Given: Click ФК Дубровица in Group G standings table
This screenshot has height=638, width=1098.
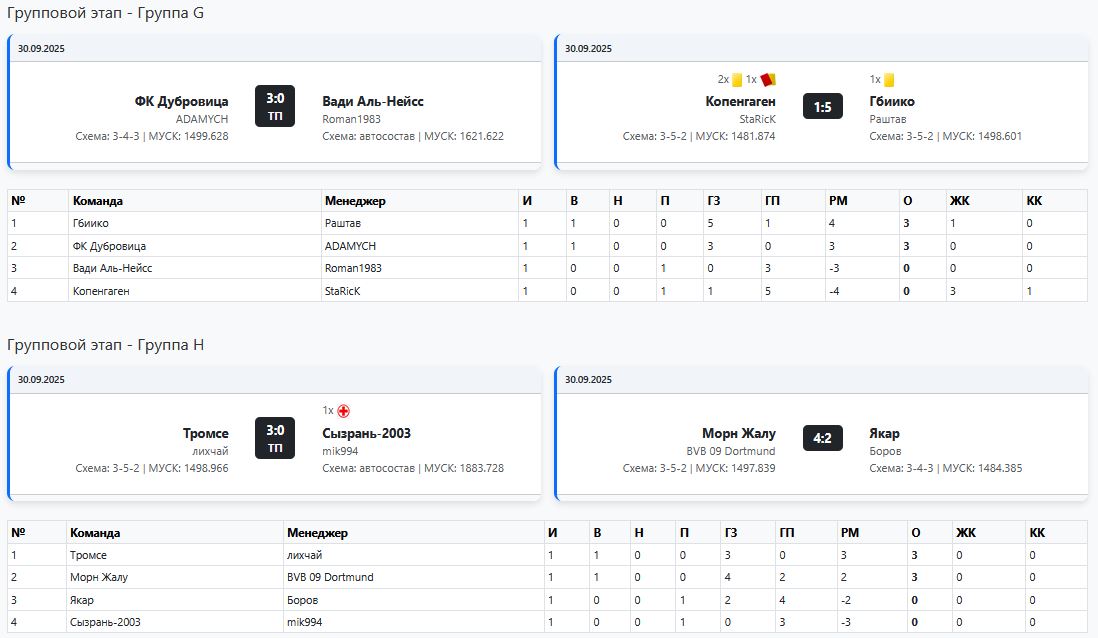Looking at the screenshot, I should (109, 246).
